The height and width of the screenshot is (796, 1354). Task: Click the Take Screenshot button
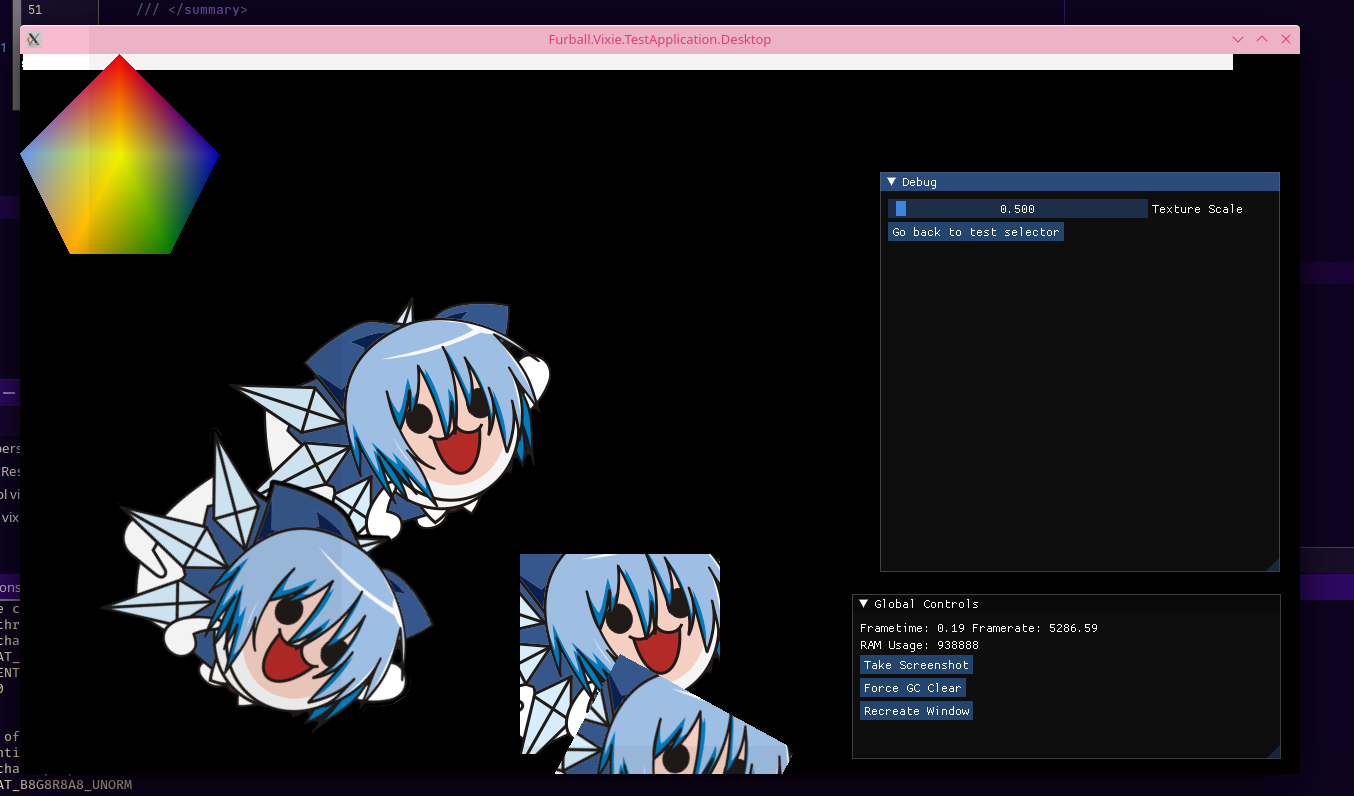(916, 665)
